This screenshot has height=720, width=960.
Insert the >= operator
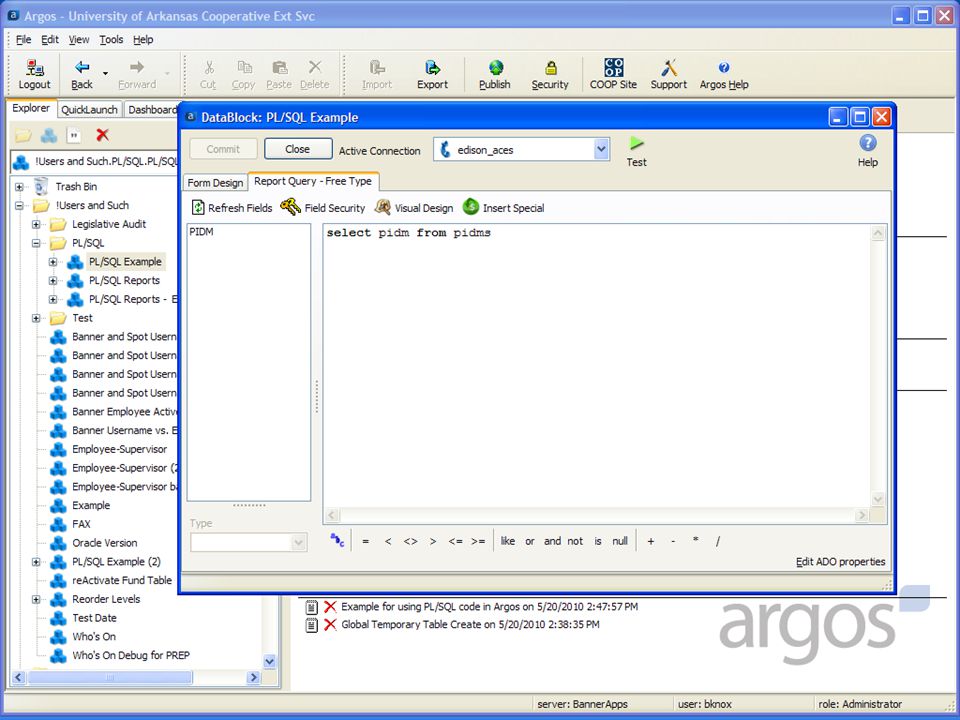click(478, 541)
